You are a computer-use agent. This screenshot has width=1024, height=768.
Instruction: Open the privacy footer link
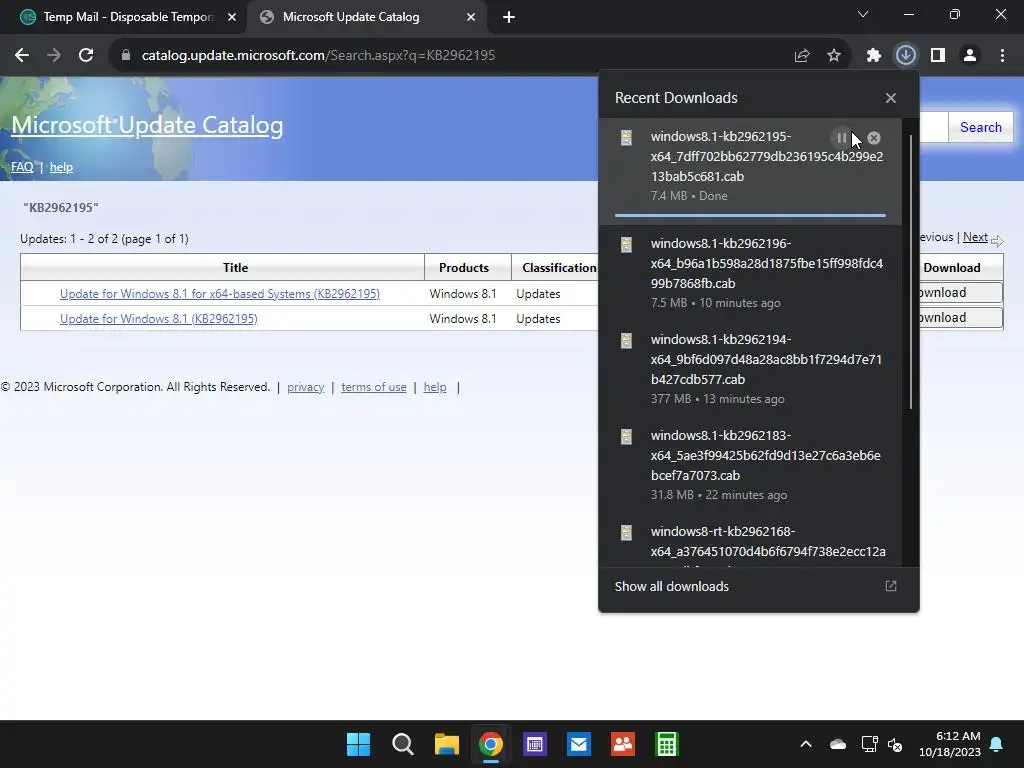306,387
